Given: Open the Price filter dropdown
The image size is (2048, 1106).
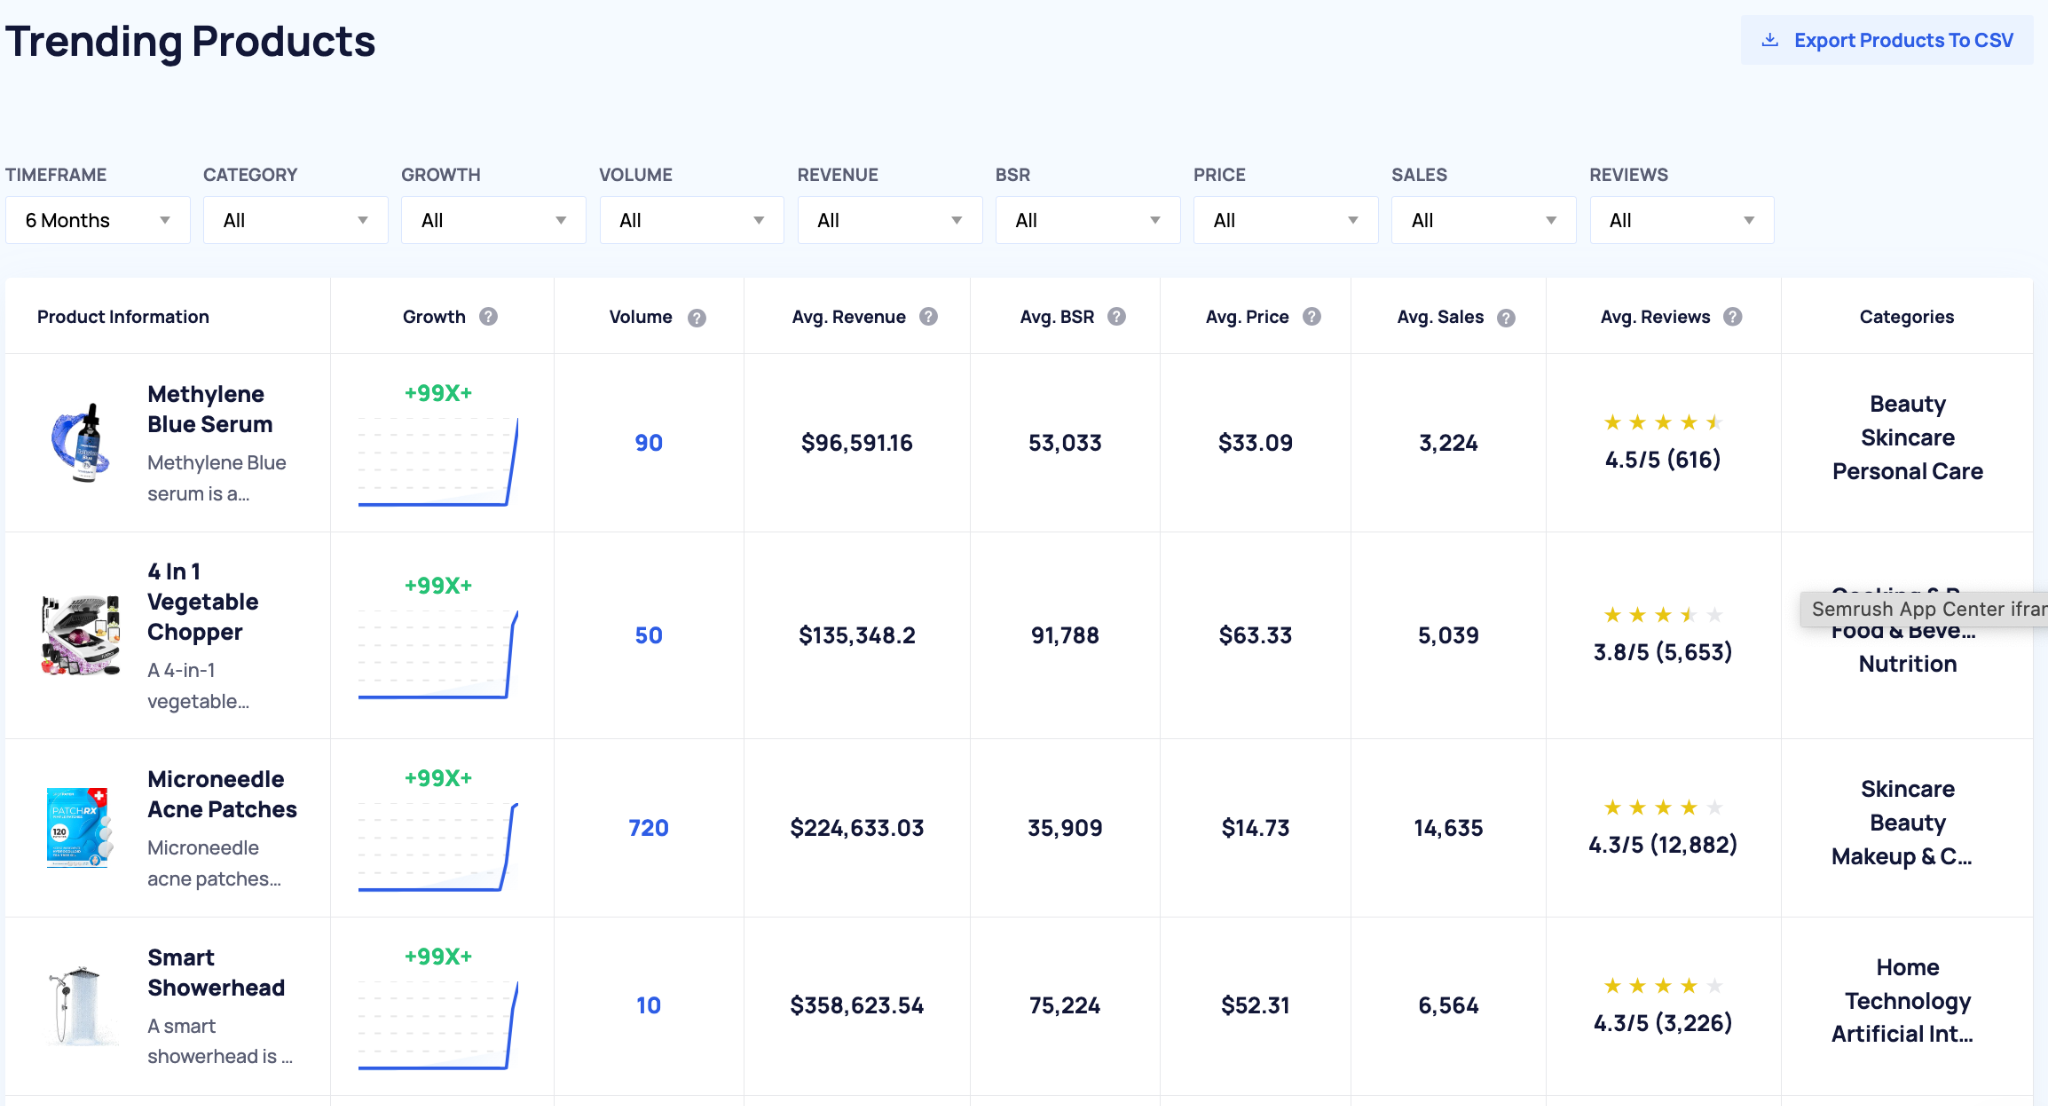Looking at the screenshot, I should coord(1286,220).
